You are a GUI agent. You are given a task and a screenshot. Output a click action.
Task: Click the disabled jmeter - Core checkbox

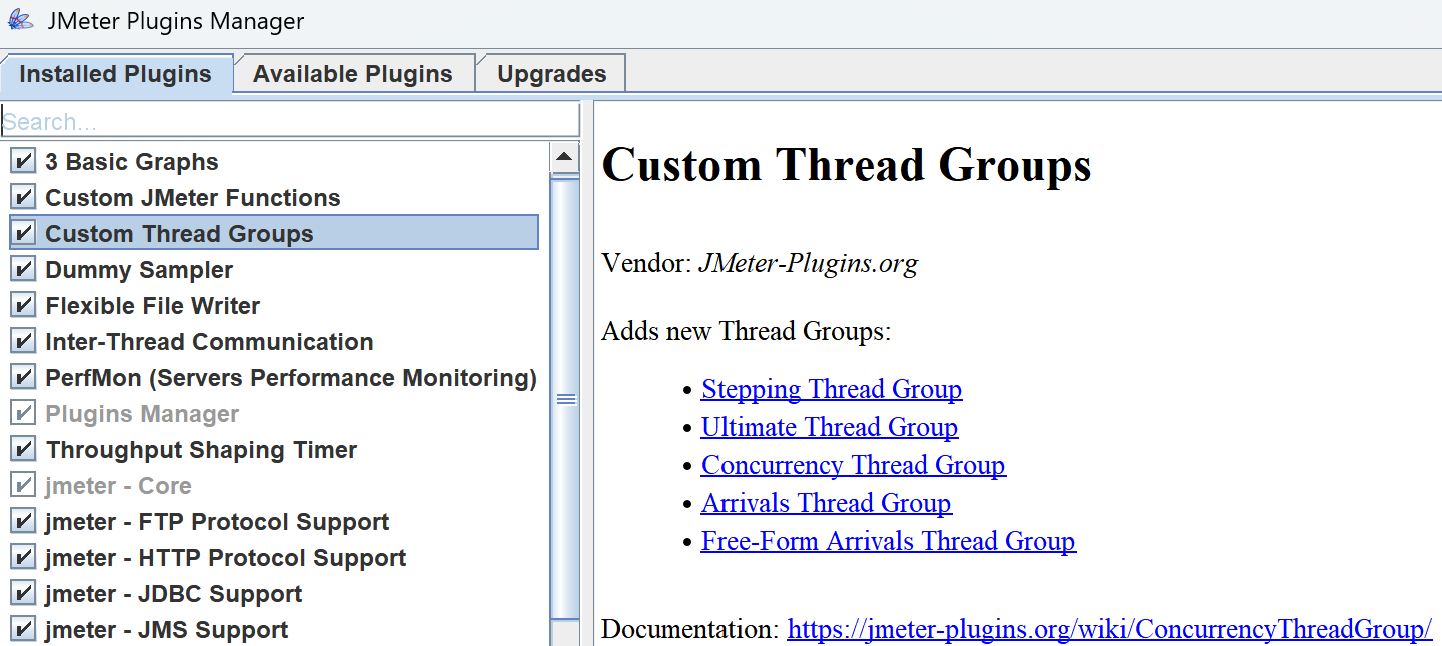pos(23,486)
